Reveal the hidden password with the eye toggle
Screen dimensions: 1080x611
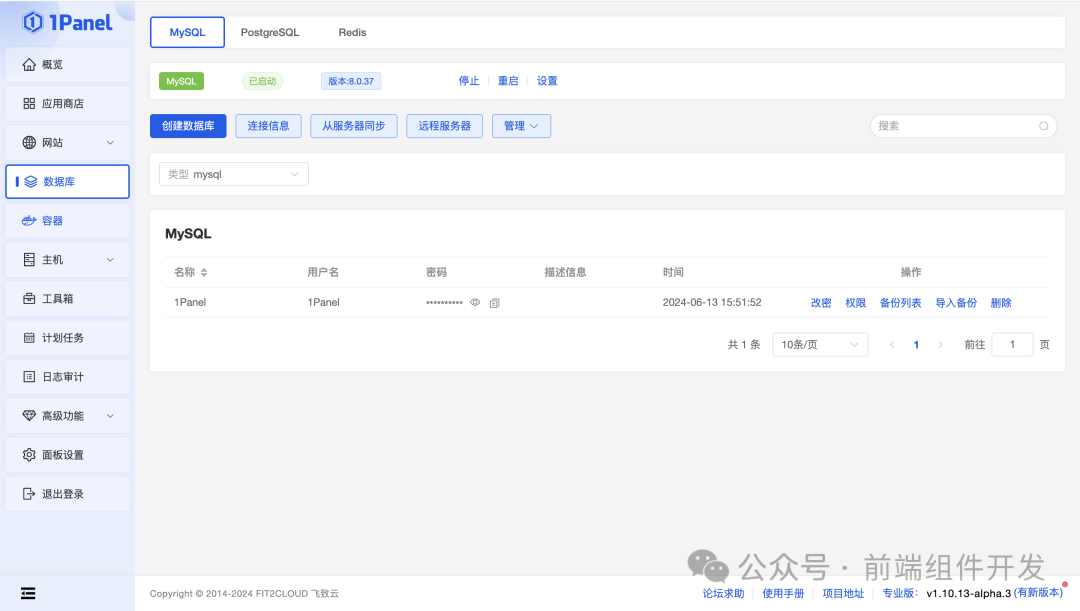pyautogui.click(x=477, y=302)
